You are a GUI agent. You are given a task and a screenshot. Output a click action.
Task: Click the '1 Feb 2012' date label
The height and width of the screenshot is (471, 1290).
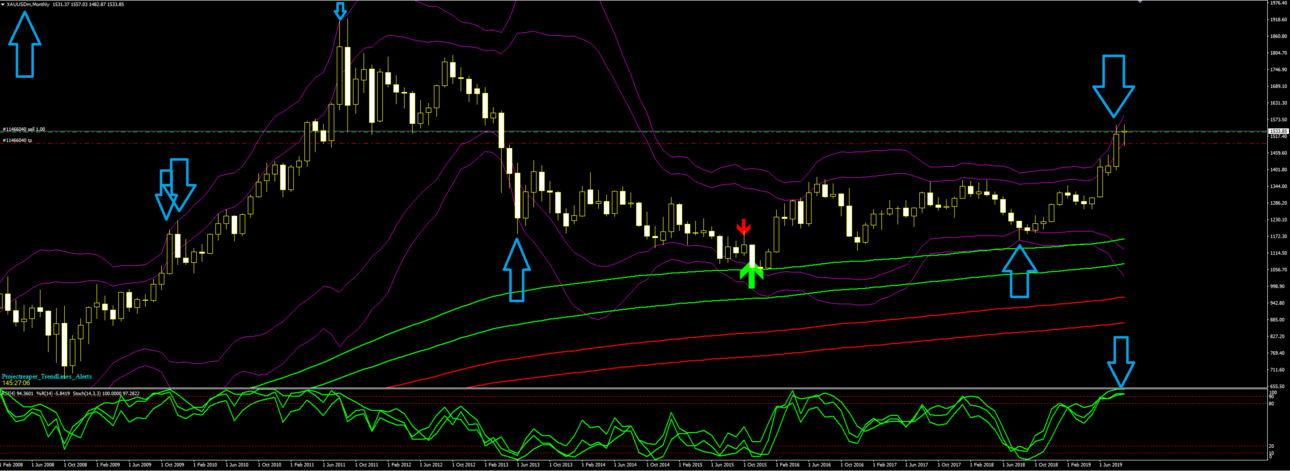point(399,464)
